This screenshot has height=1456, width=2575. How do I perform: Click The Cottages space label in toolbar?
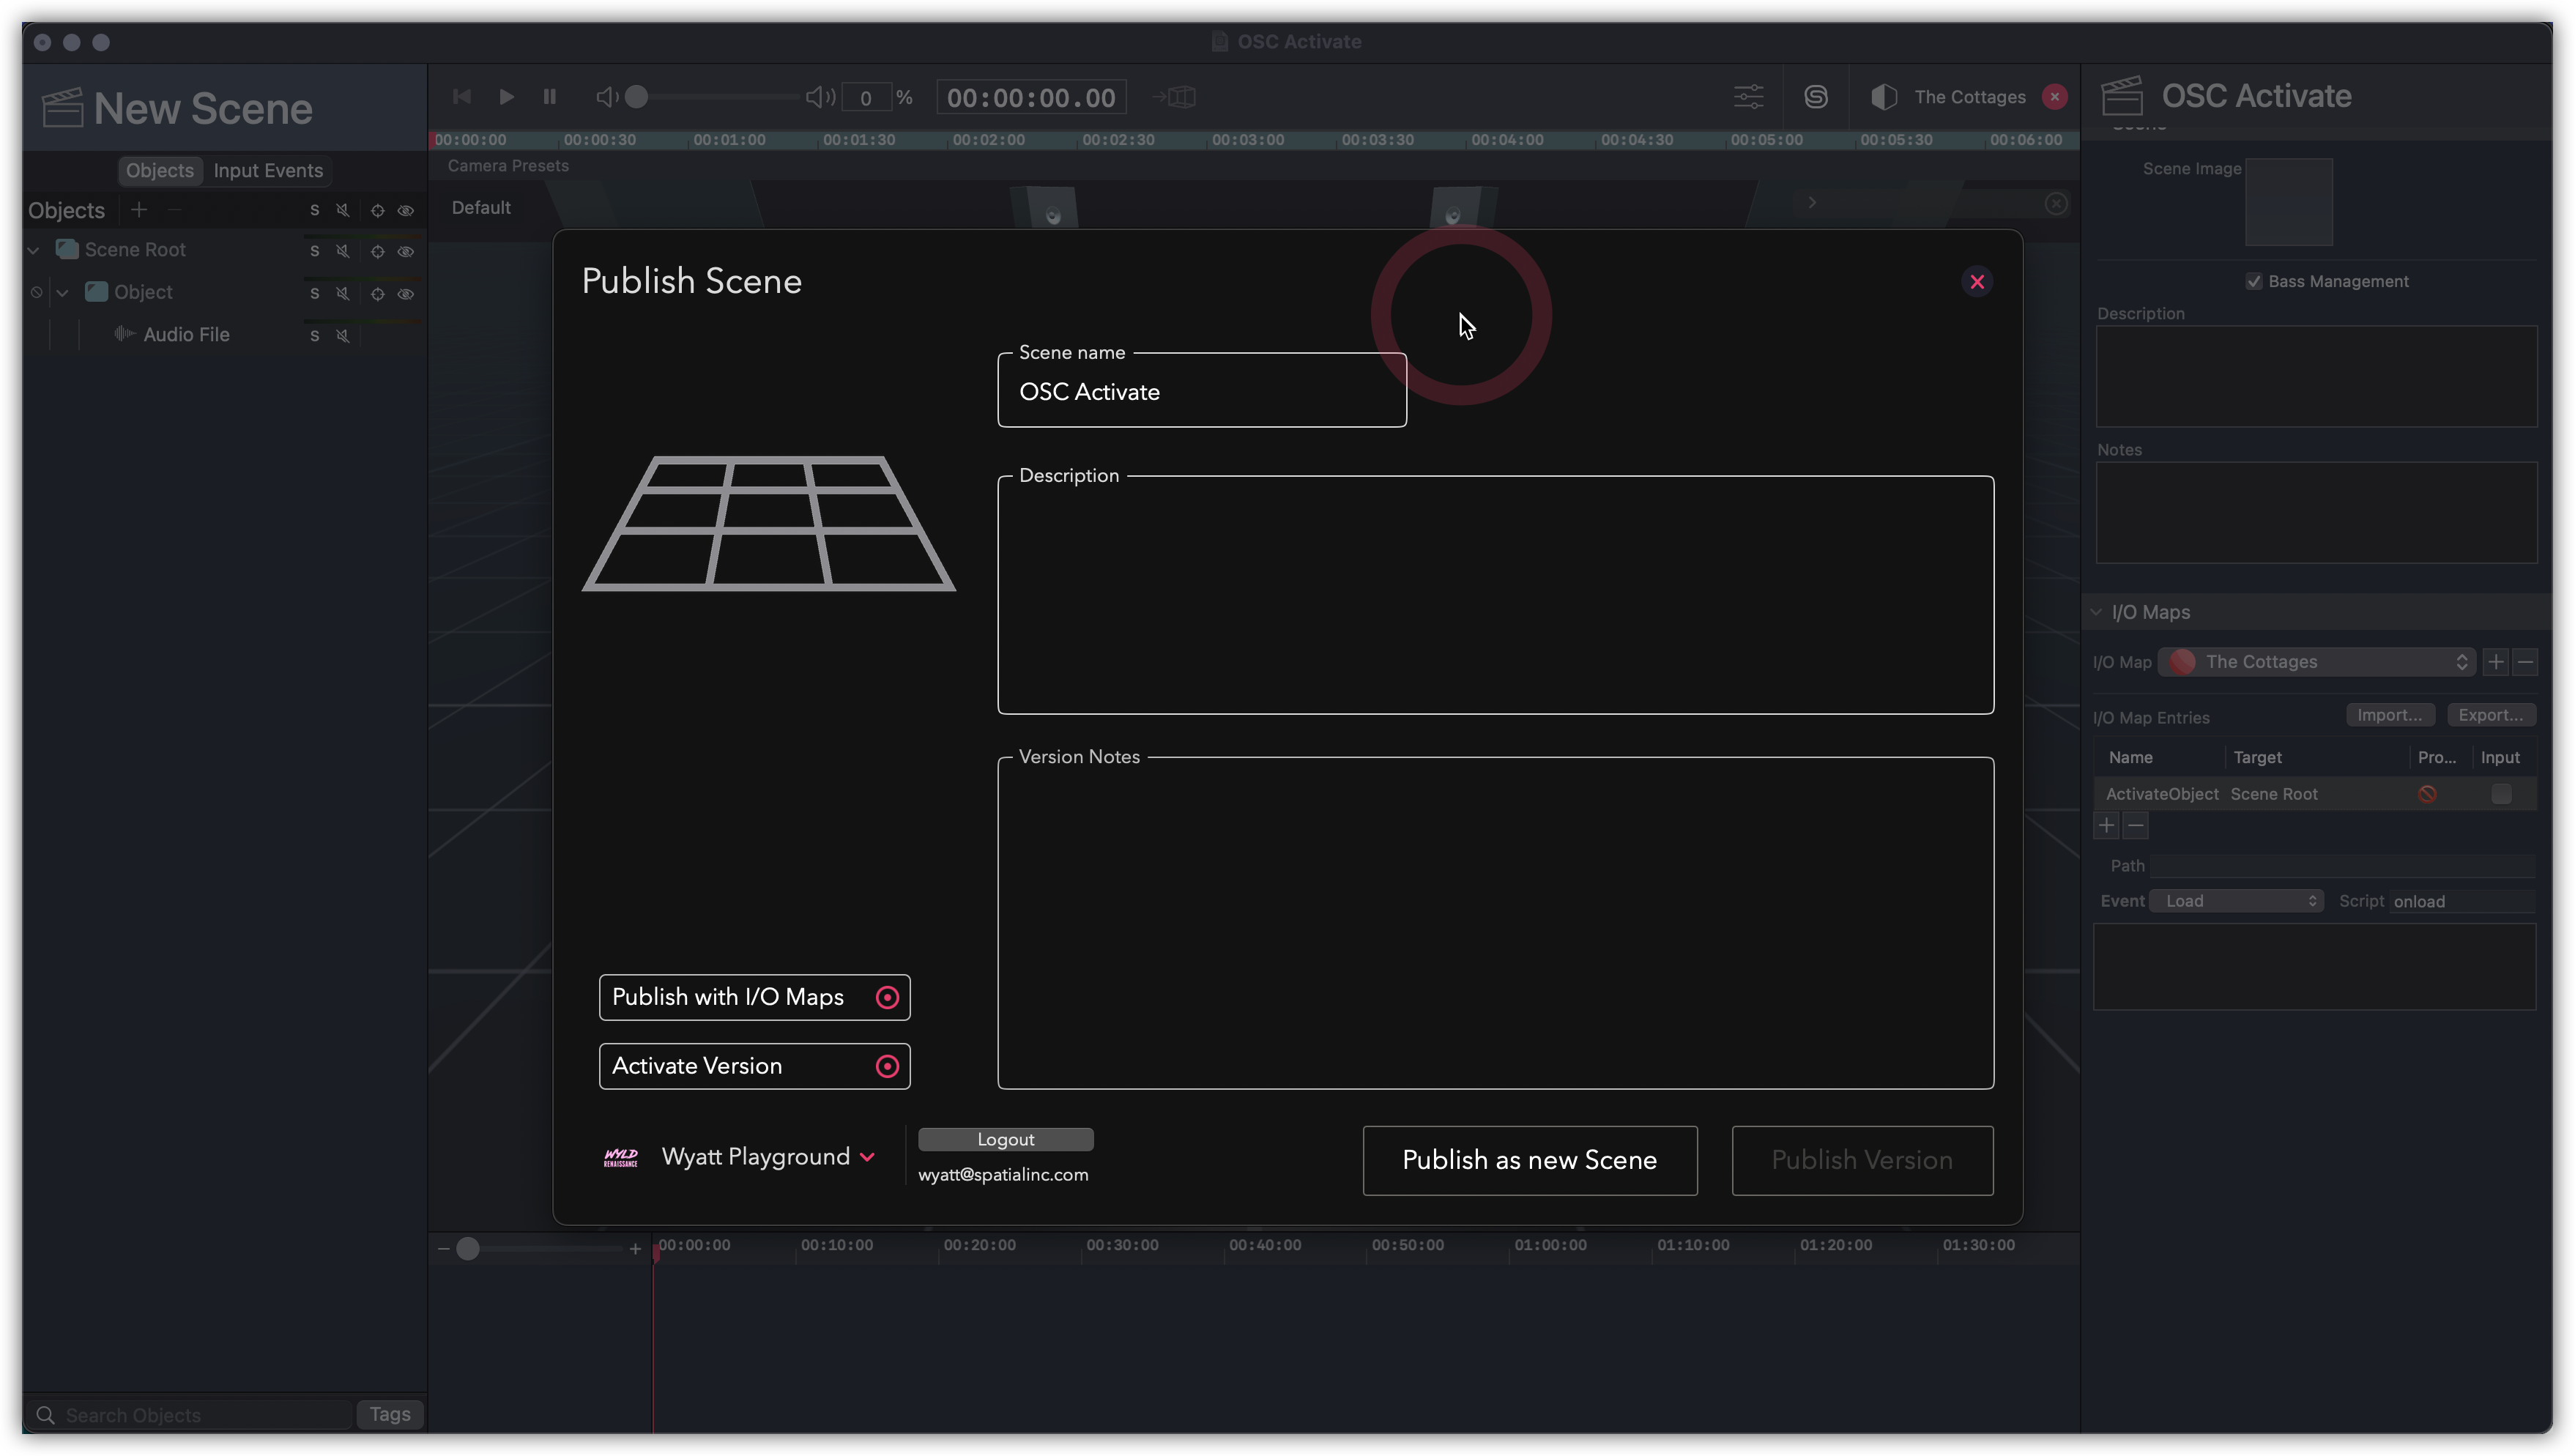(x=1969, y=97)
